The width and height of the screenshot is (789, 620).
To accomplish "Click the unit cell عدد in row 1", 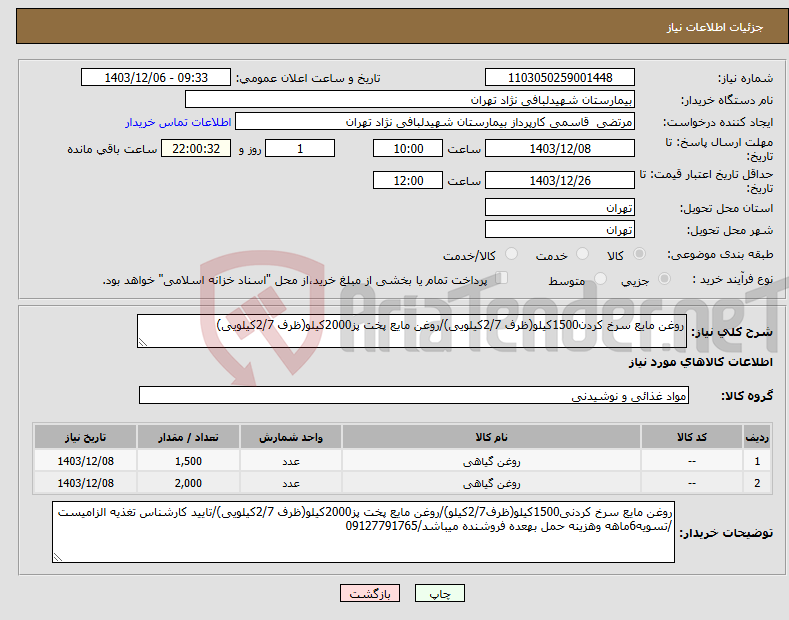I will click(x=291, y=461).
